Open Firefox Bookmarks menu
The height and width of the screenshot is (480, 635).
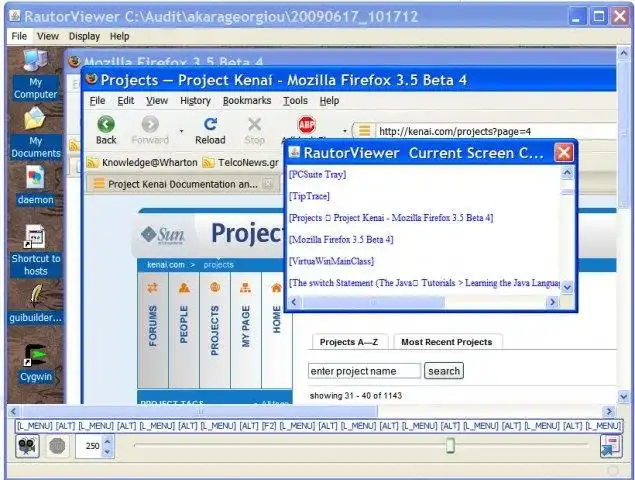point(247,100)
